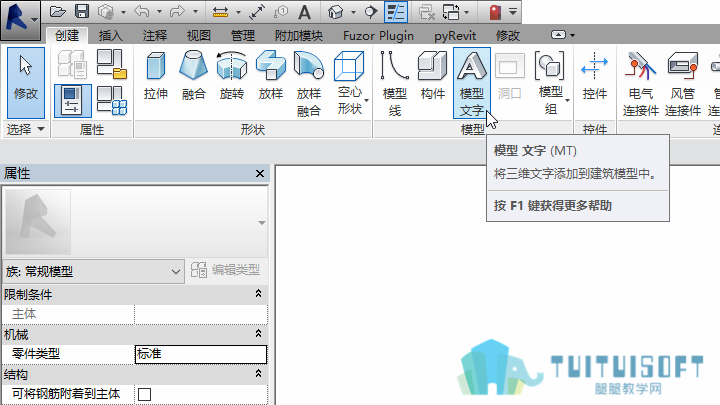This screenshot has height=405, width=720.
Task: Save the file with the floppy disk icon
Action: click(x=82, y=11)
